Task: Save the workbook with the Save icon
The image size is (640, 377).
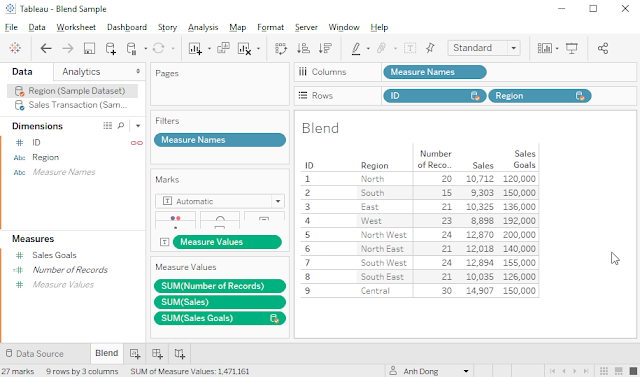Action: point(89,48)
